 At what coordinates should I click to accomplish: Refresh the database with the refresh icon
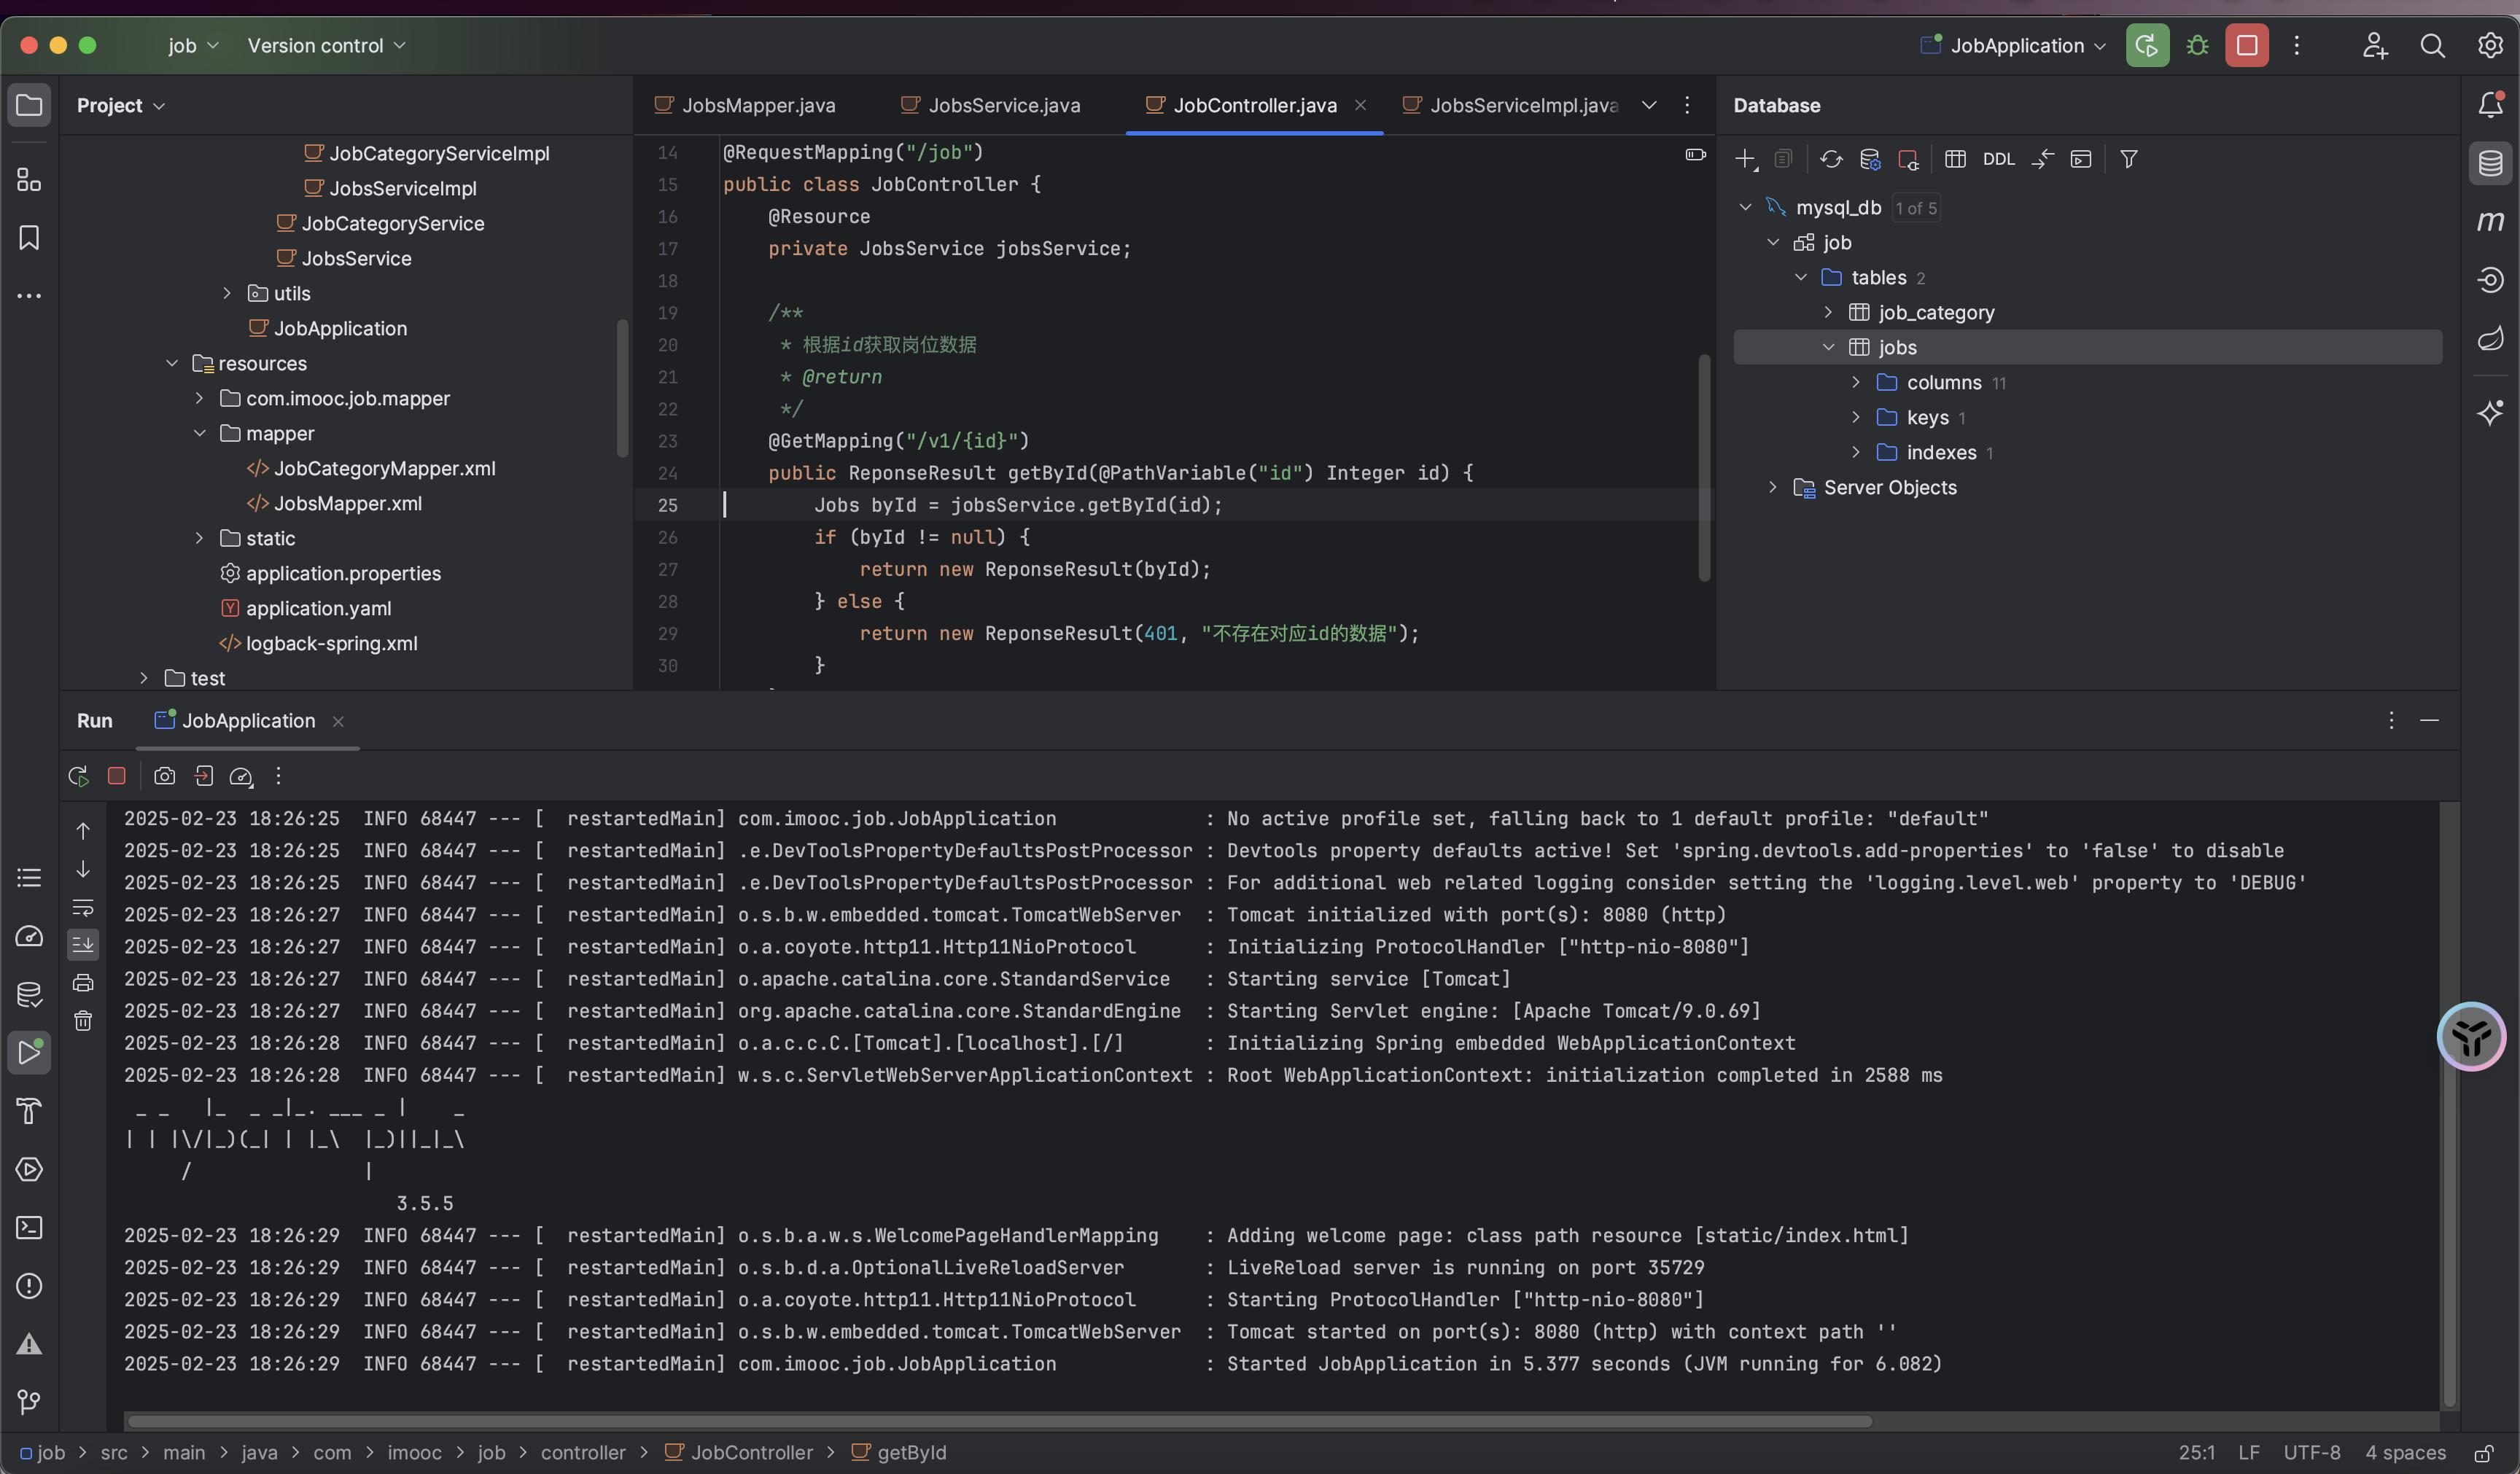click(1831, 159)
